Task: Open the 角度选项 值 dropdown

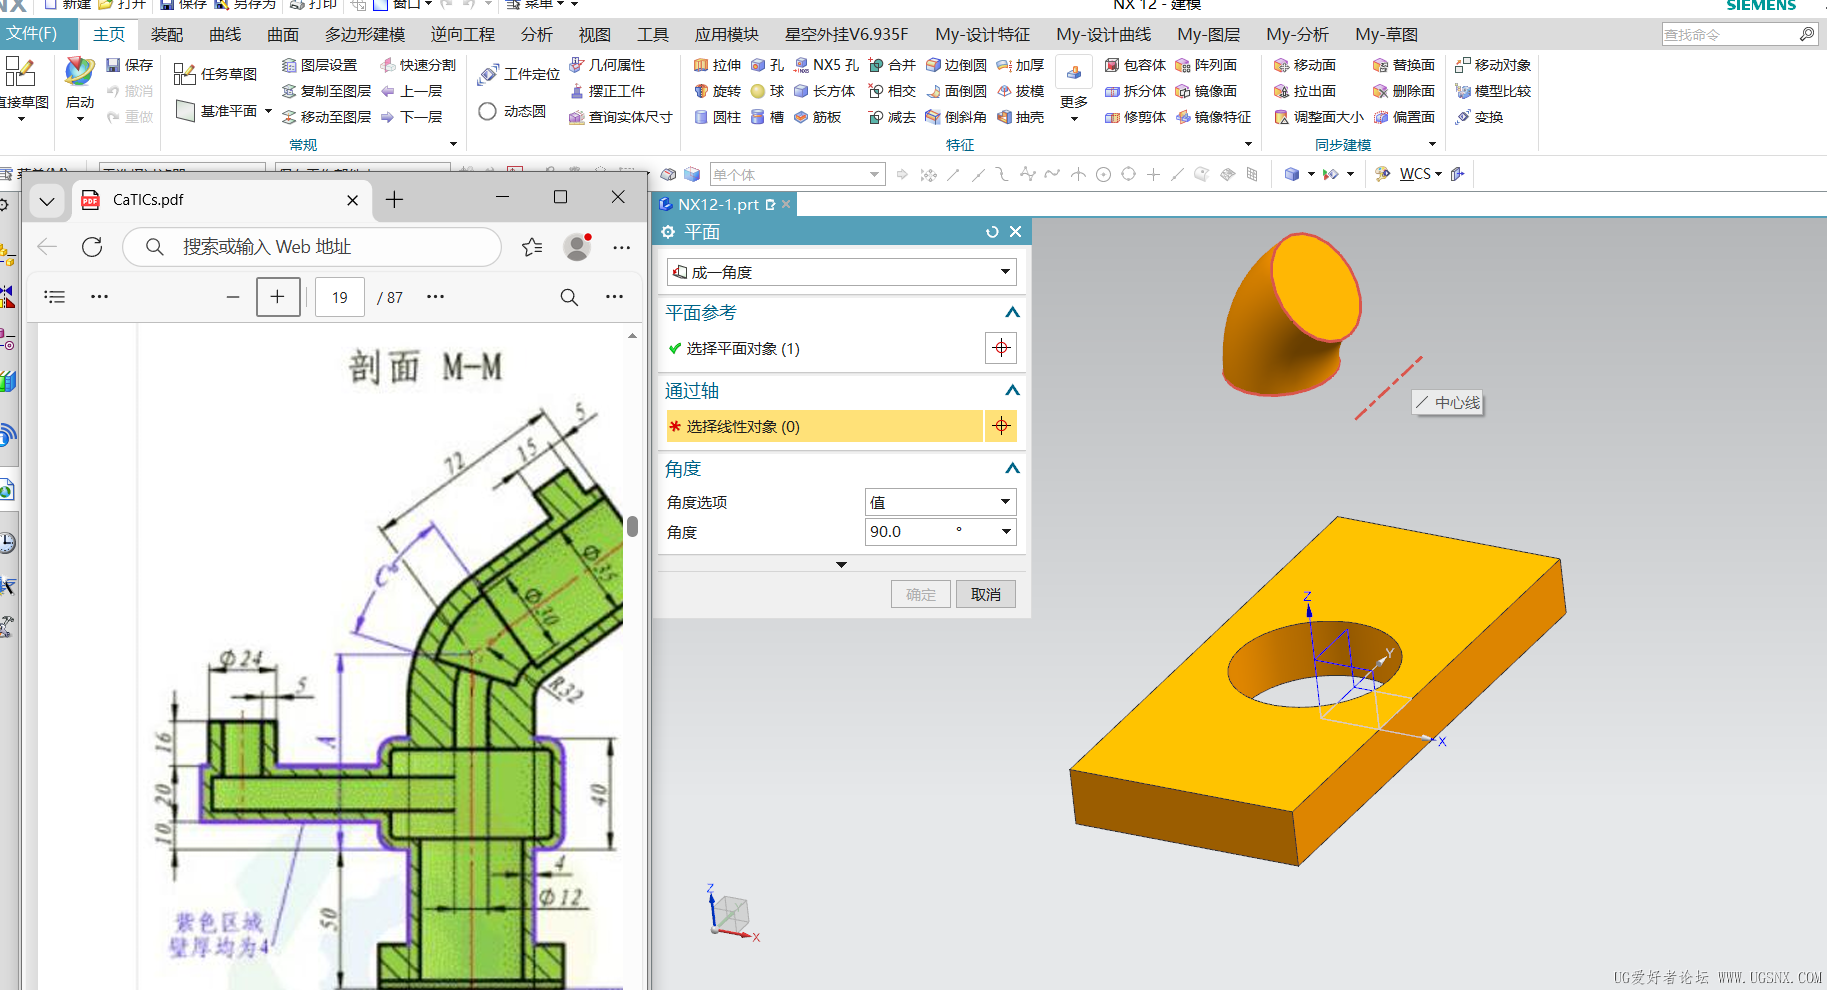Action: pos(940,502)
